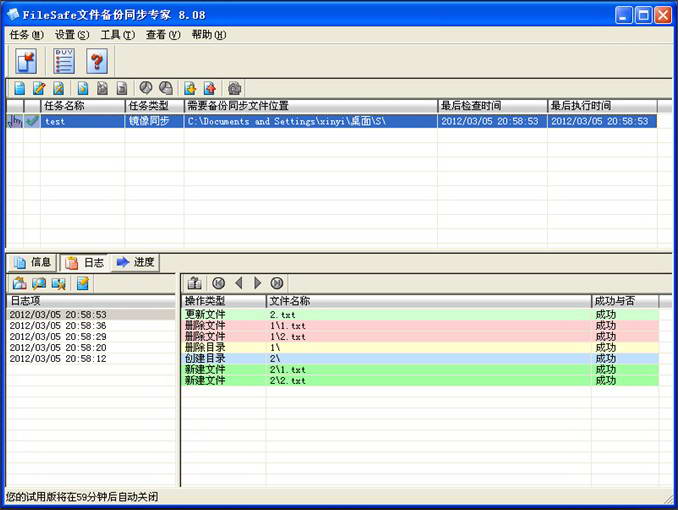
Task: Click the 成功与否 column header
Action: click(625, 301)
